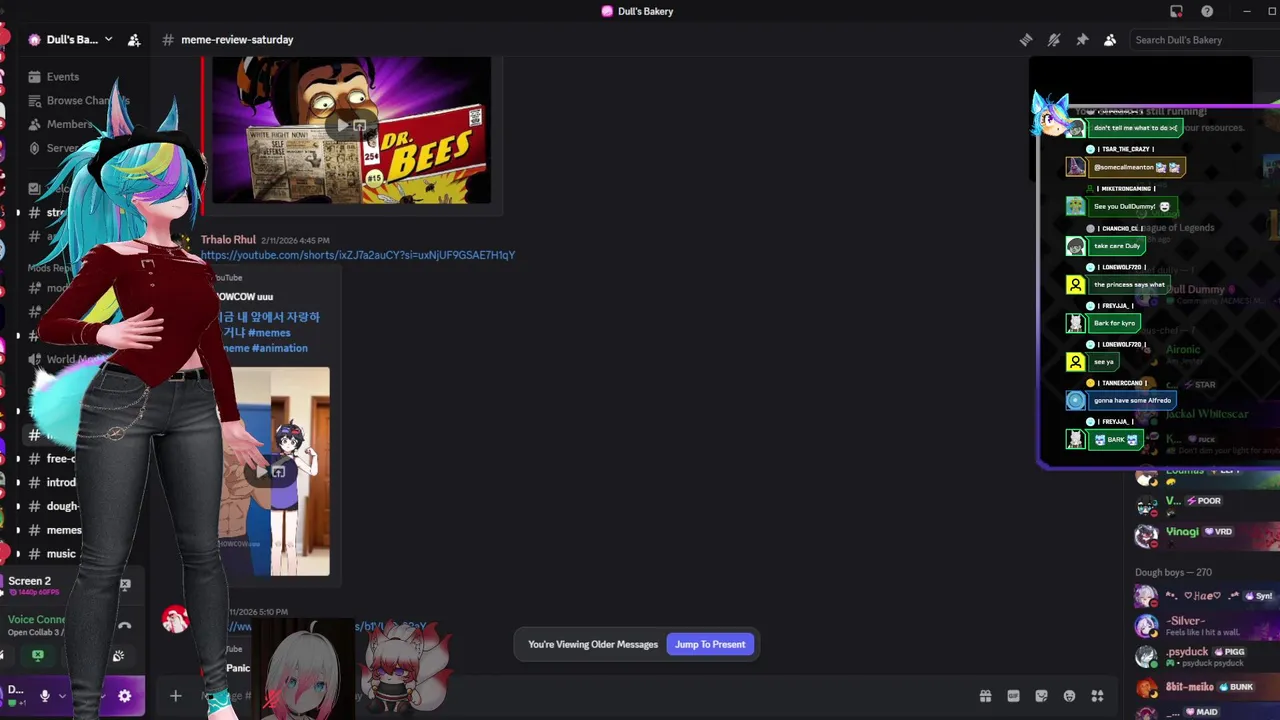1280x720 pixels.
Task: Open the inbox icon in title bar
Action: 1176,11
